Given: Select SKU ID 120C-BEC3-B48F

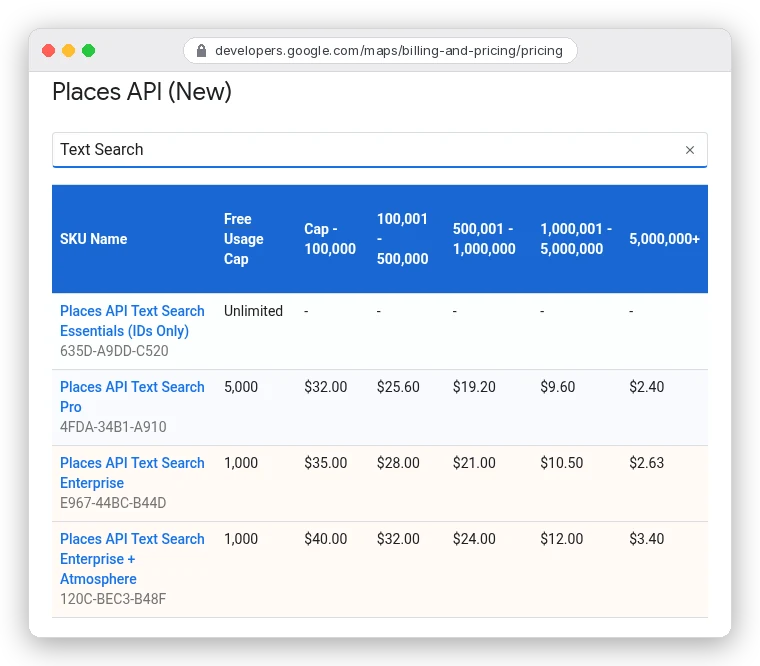Looking at the screenshot, I should pos(113,599).
